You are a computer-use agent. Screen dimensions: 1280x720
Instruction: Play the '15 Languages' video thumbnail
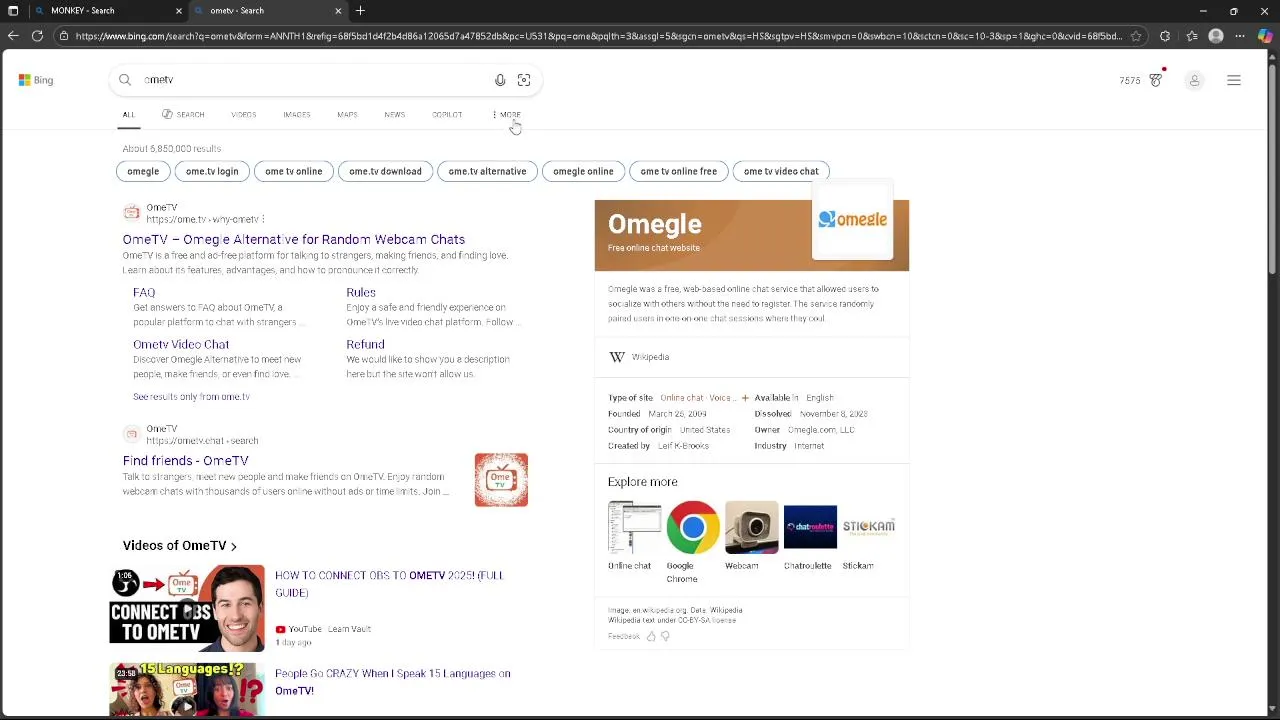tap(187, 689)
